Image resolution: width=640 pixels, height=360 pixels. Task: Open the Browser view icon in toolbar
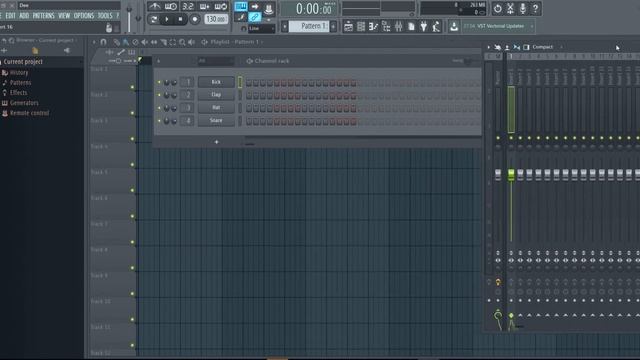click(x=386, y=27)
